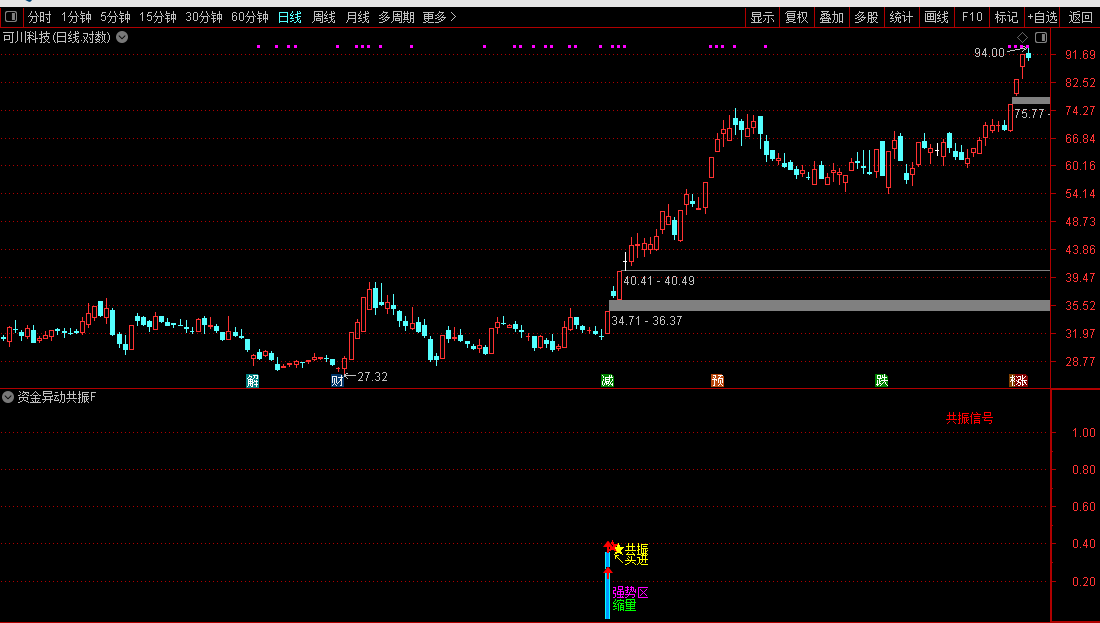Click the 返回 back button

(1080, 17)
